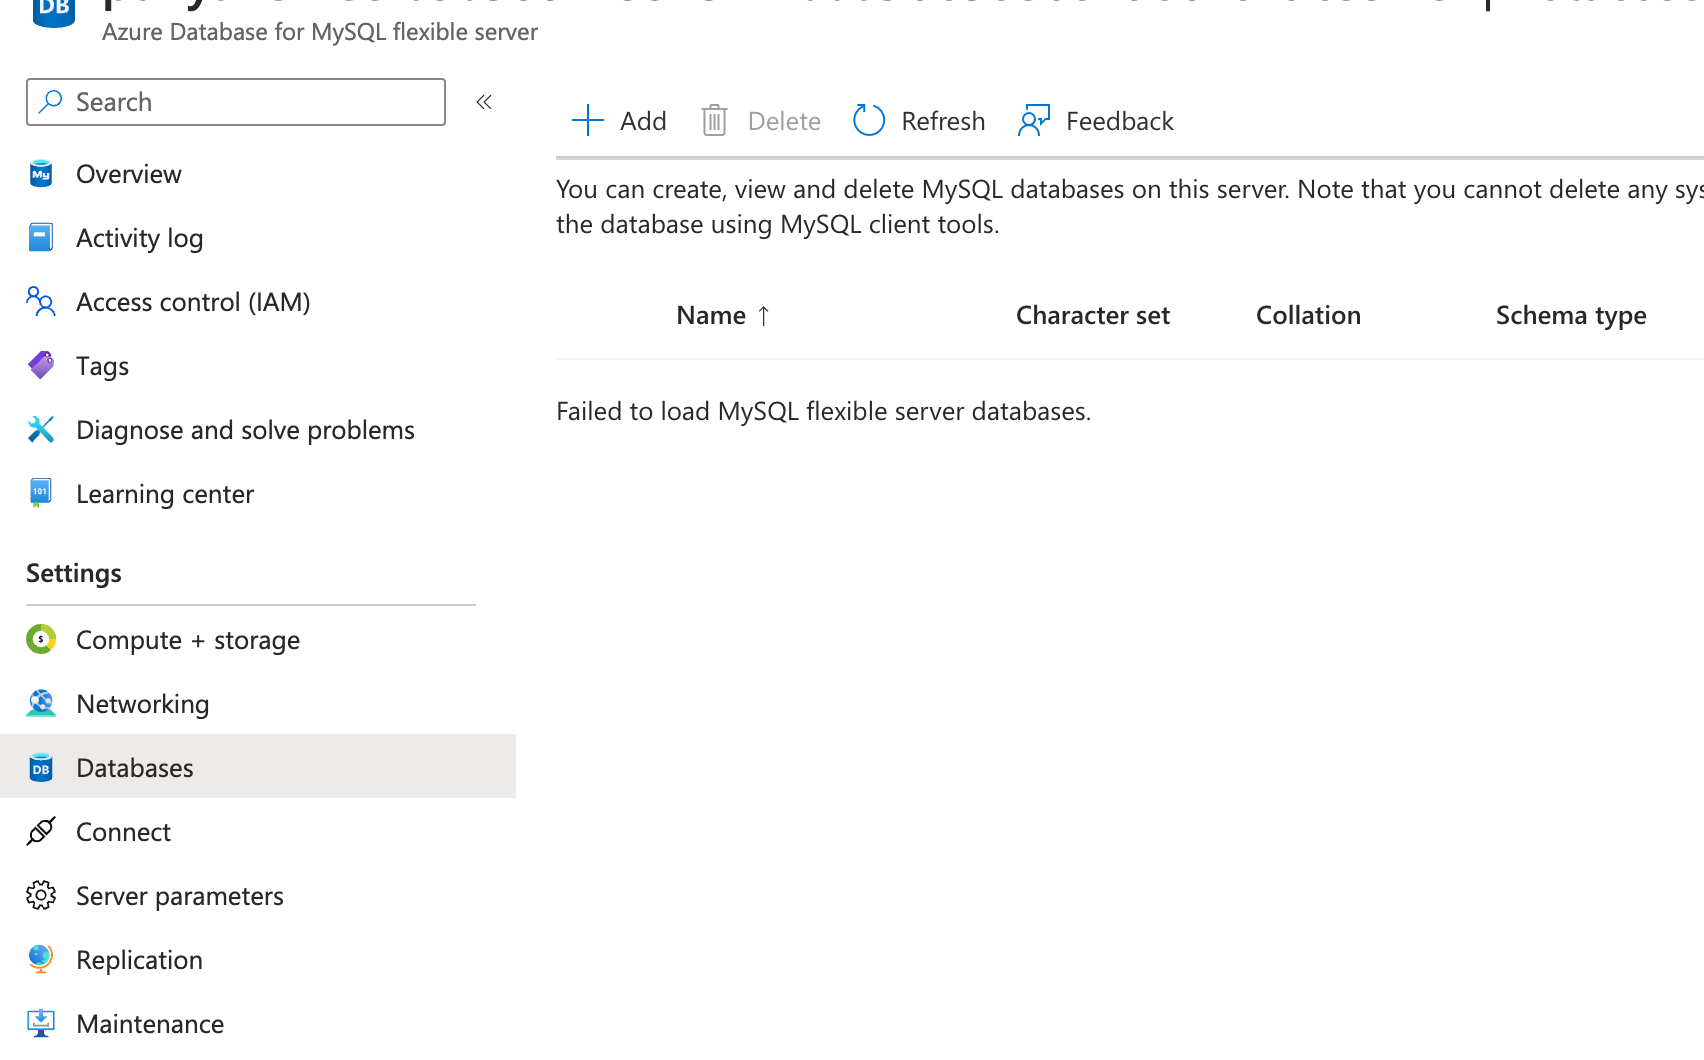The height and width of the screenshot is (1060, 1704).
Task: Open the Connect page
Action: tap(123, 832)
